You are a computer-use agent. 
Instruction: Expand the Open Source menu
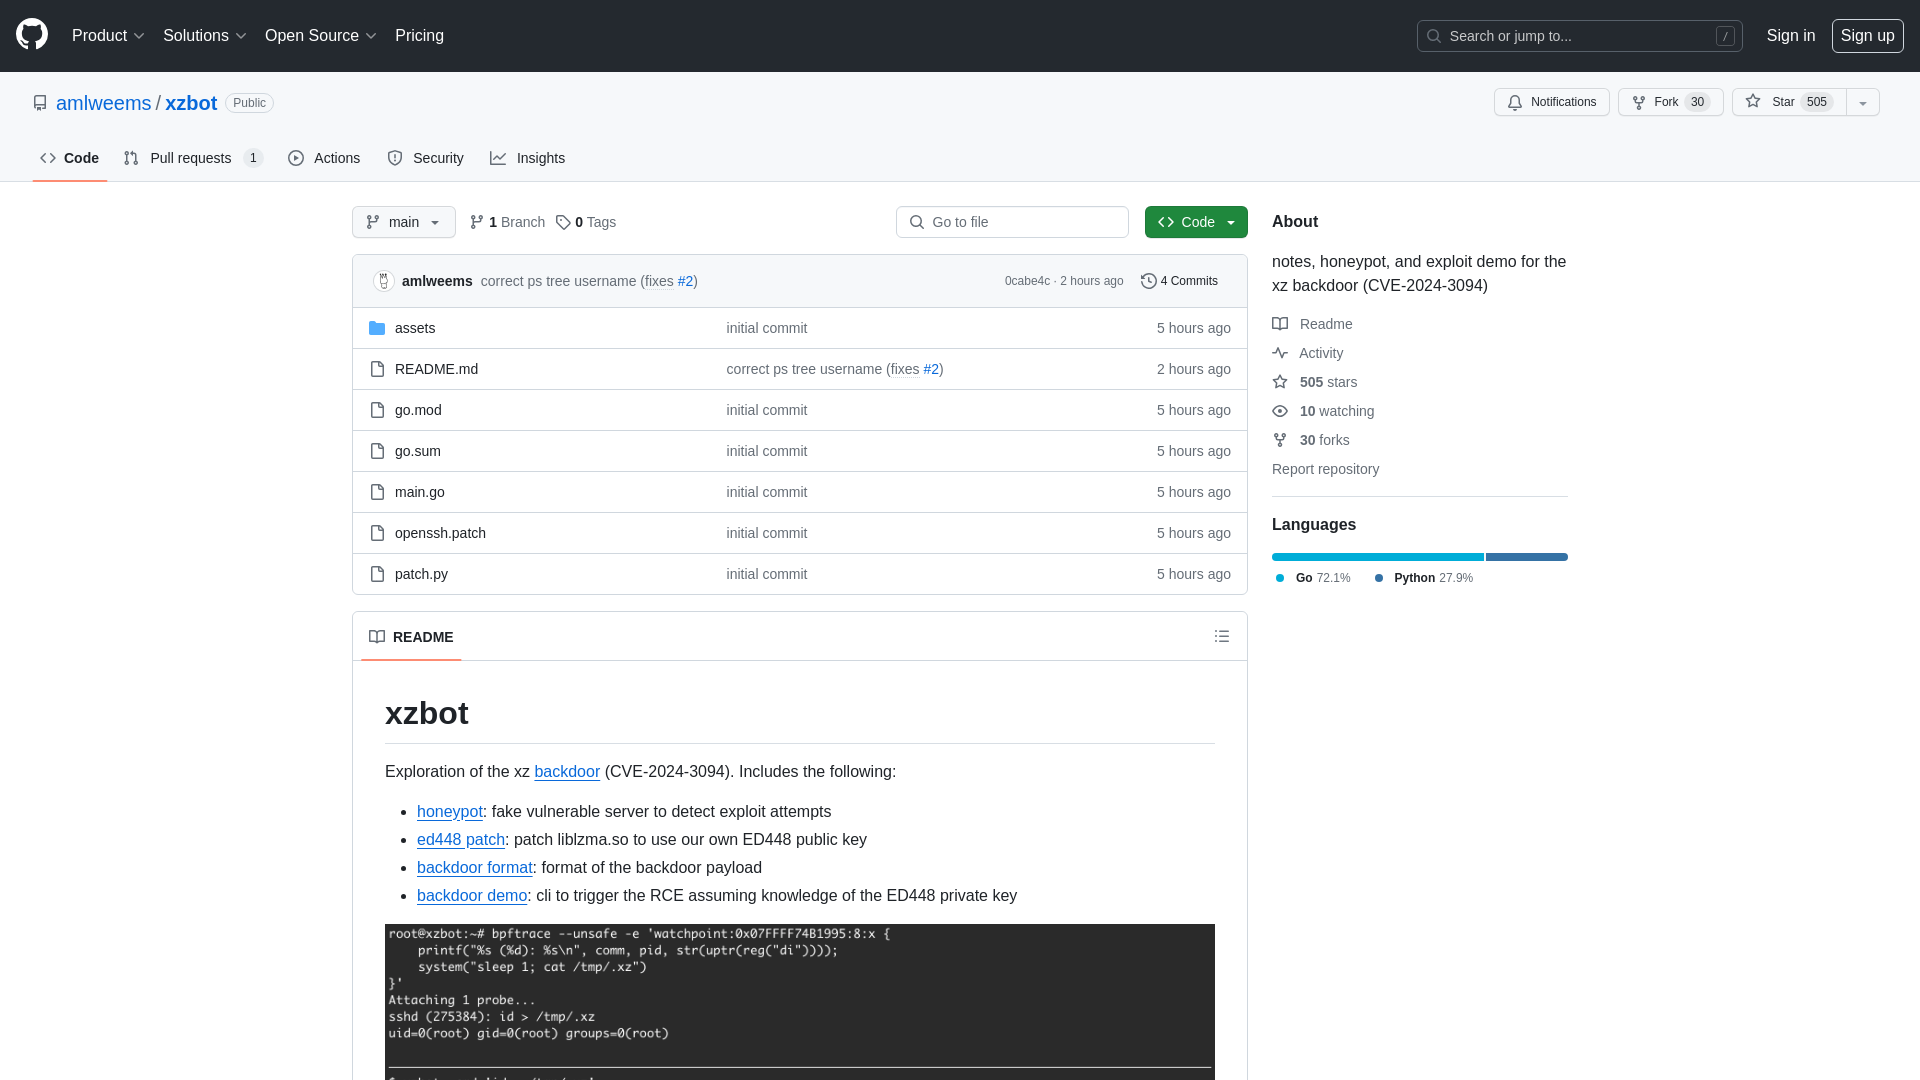[320, 35]
